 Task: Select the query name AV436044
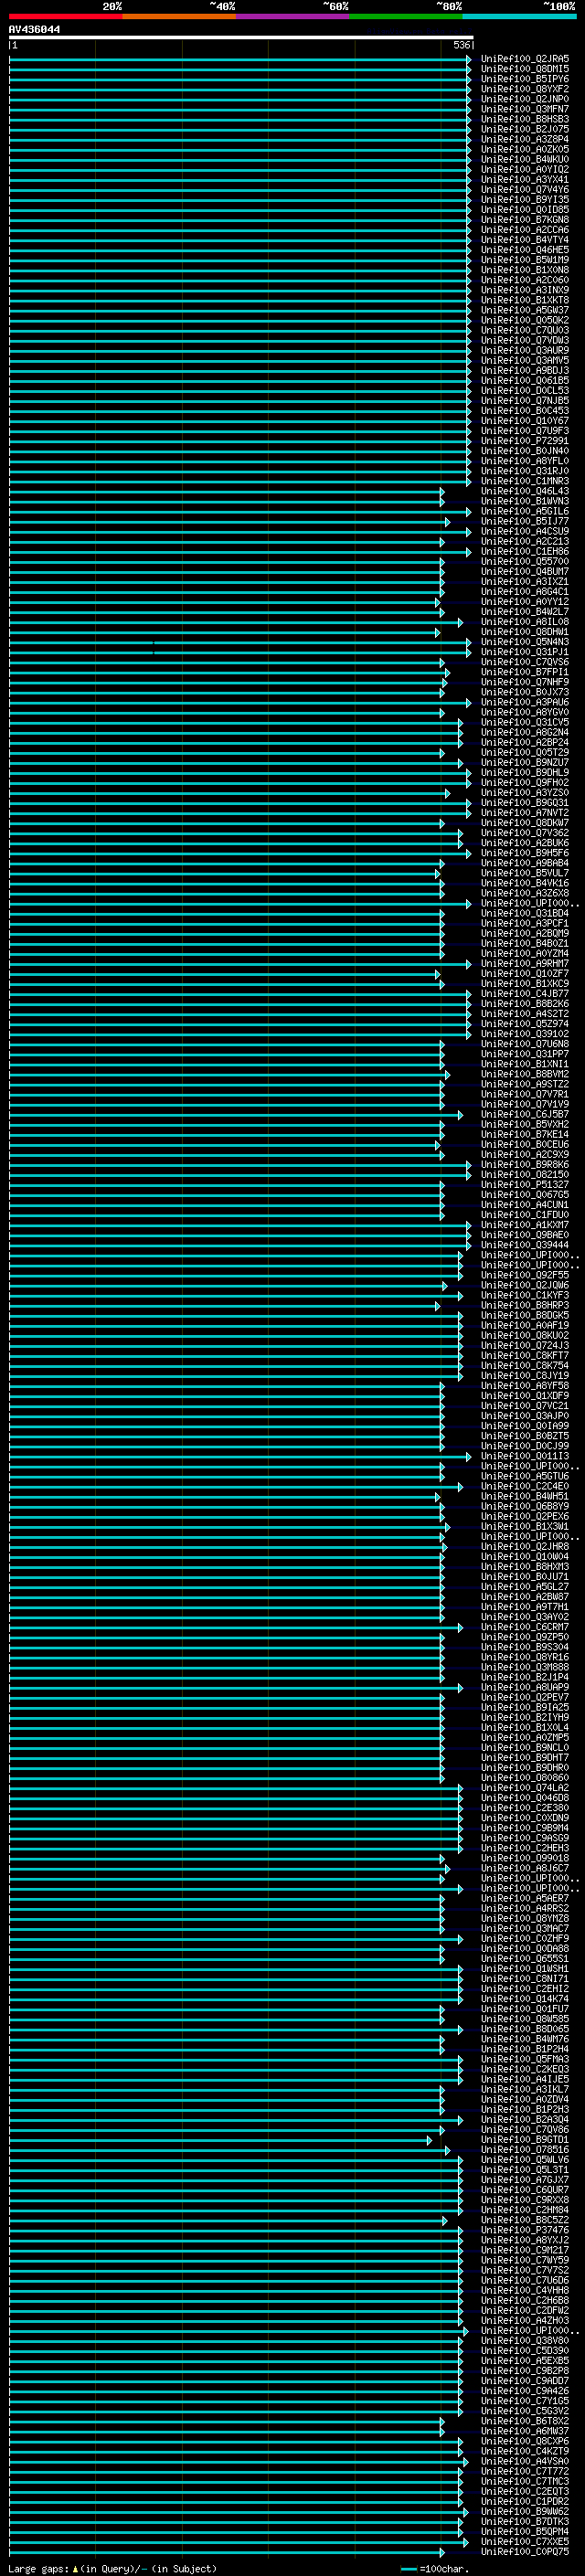34,30
